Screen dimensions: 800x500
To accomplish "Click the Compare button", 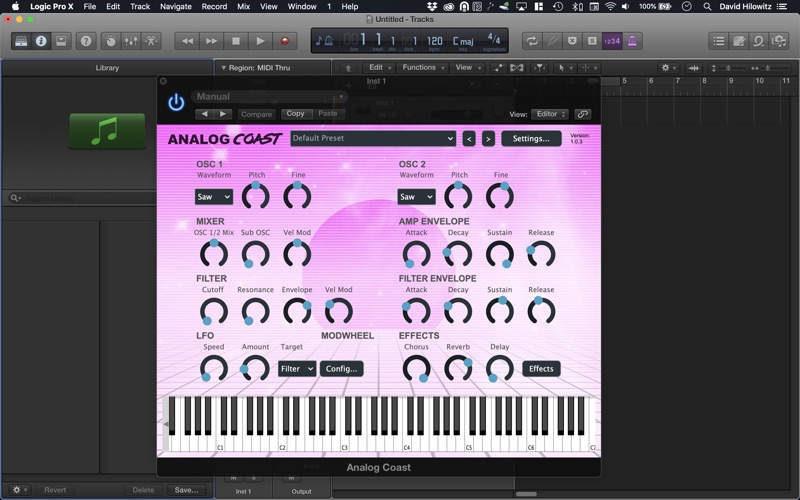I will coord(256,114).
